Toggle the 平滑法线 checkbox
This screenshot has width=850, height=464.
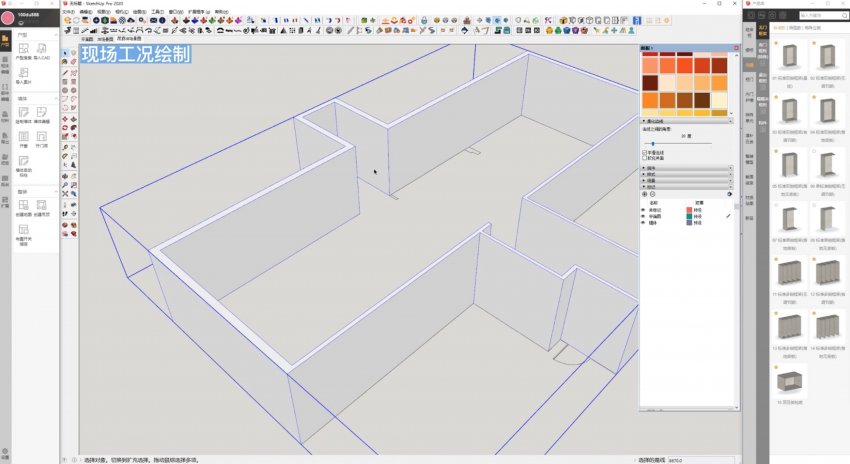645,153
